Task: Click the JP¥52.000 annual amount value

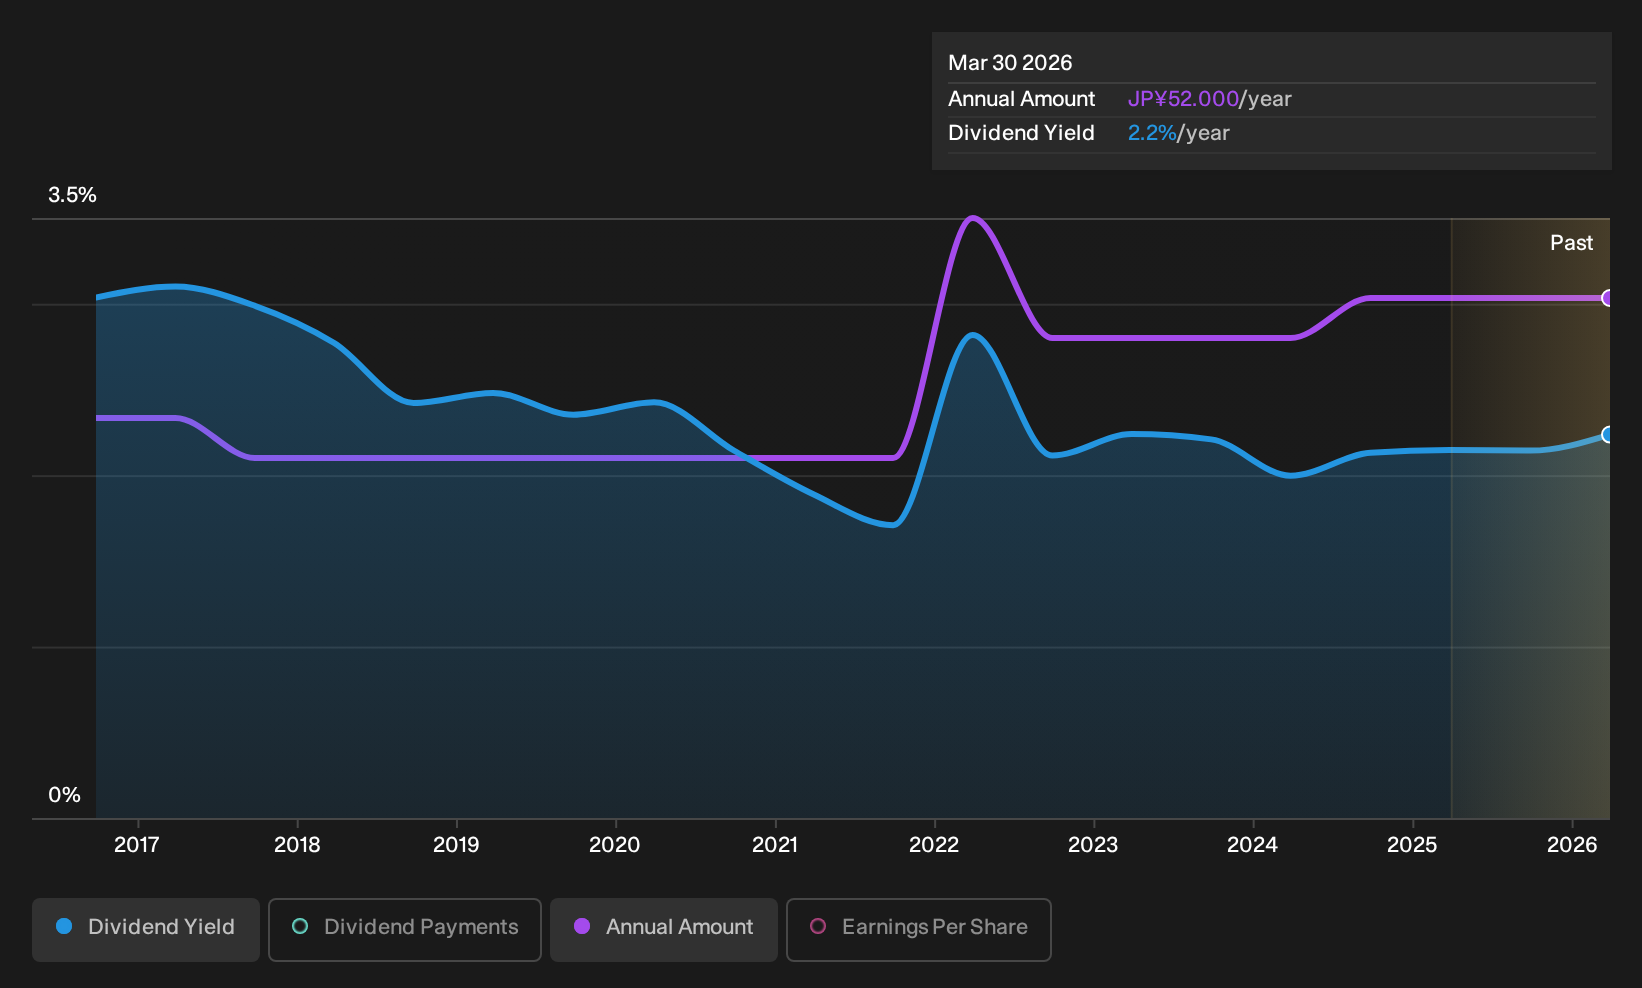Action: tap(1183, 99)
